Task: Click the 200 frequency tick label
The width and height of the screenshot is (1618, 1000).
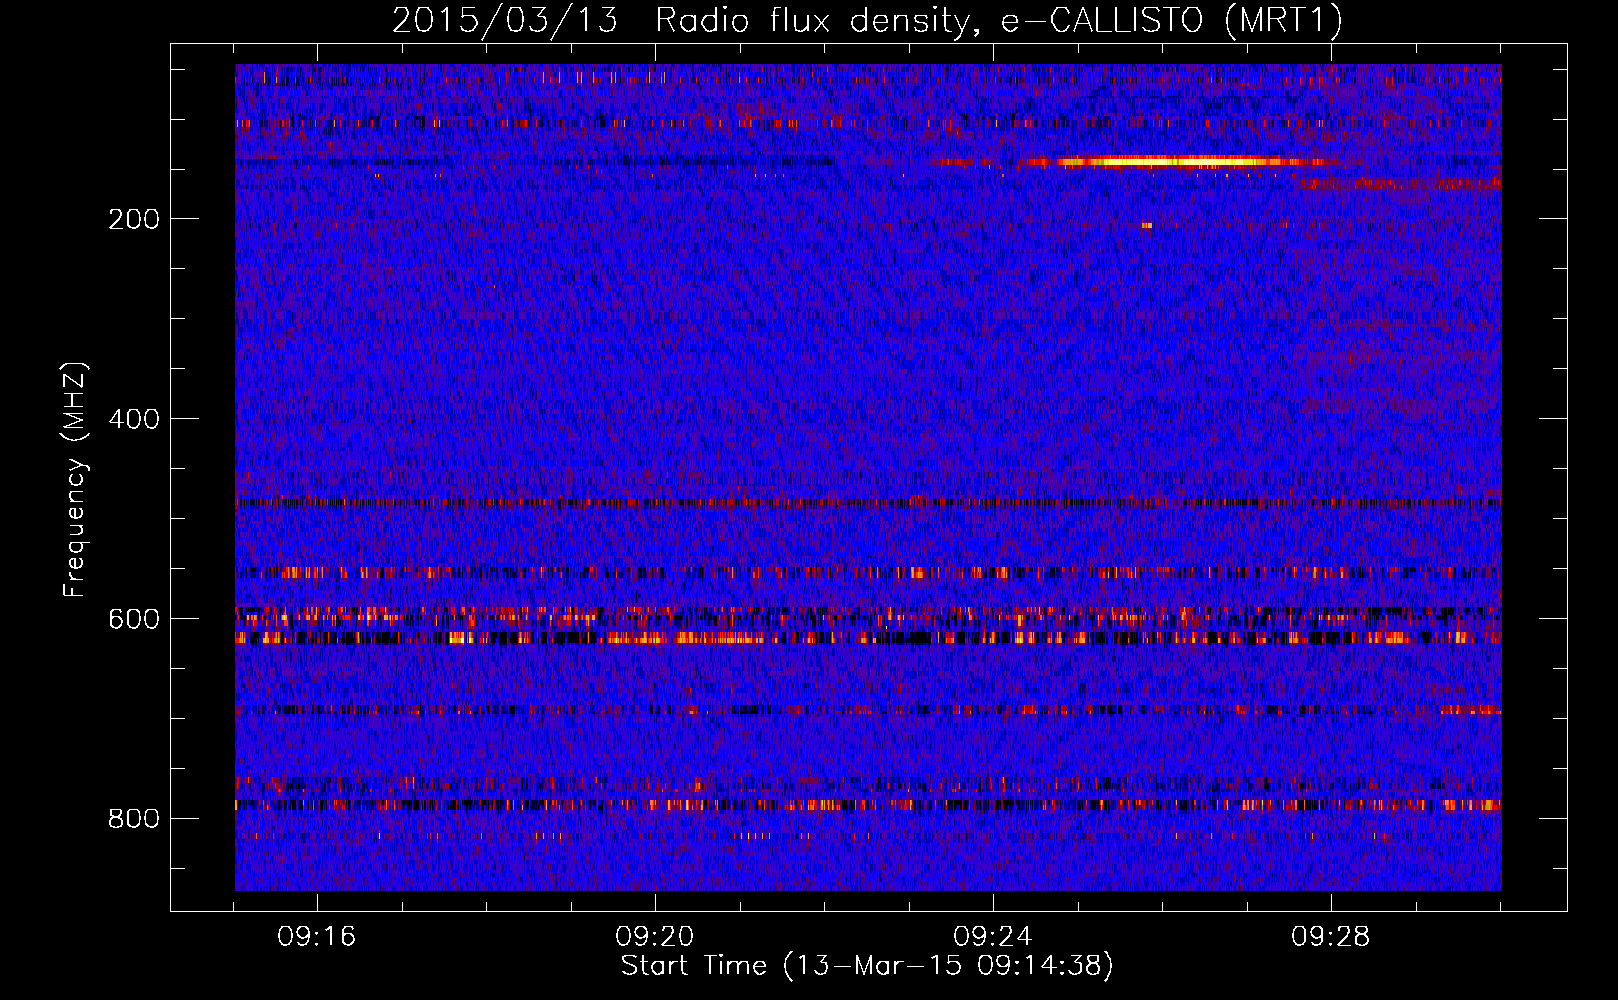Action: (x=134, y=219)
